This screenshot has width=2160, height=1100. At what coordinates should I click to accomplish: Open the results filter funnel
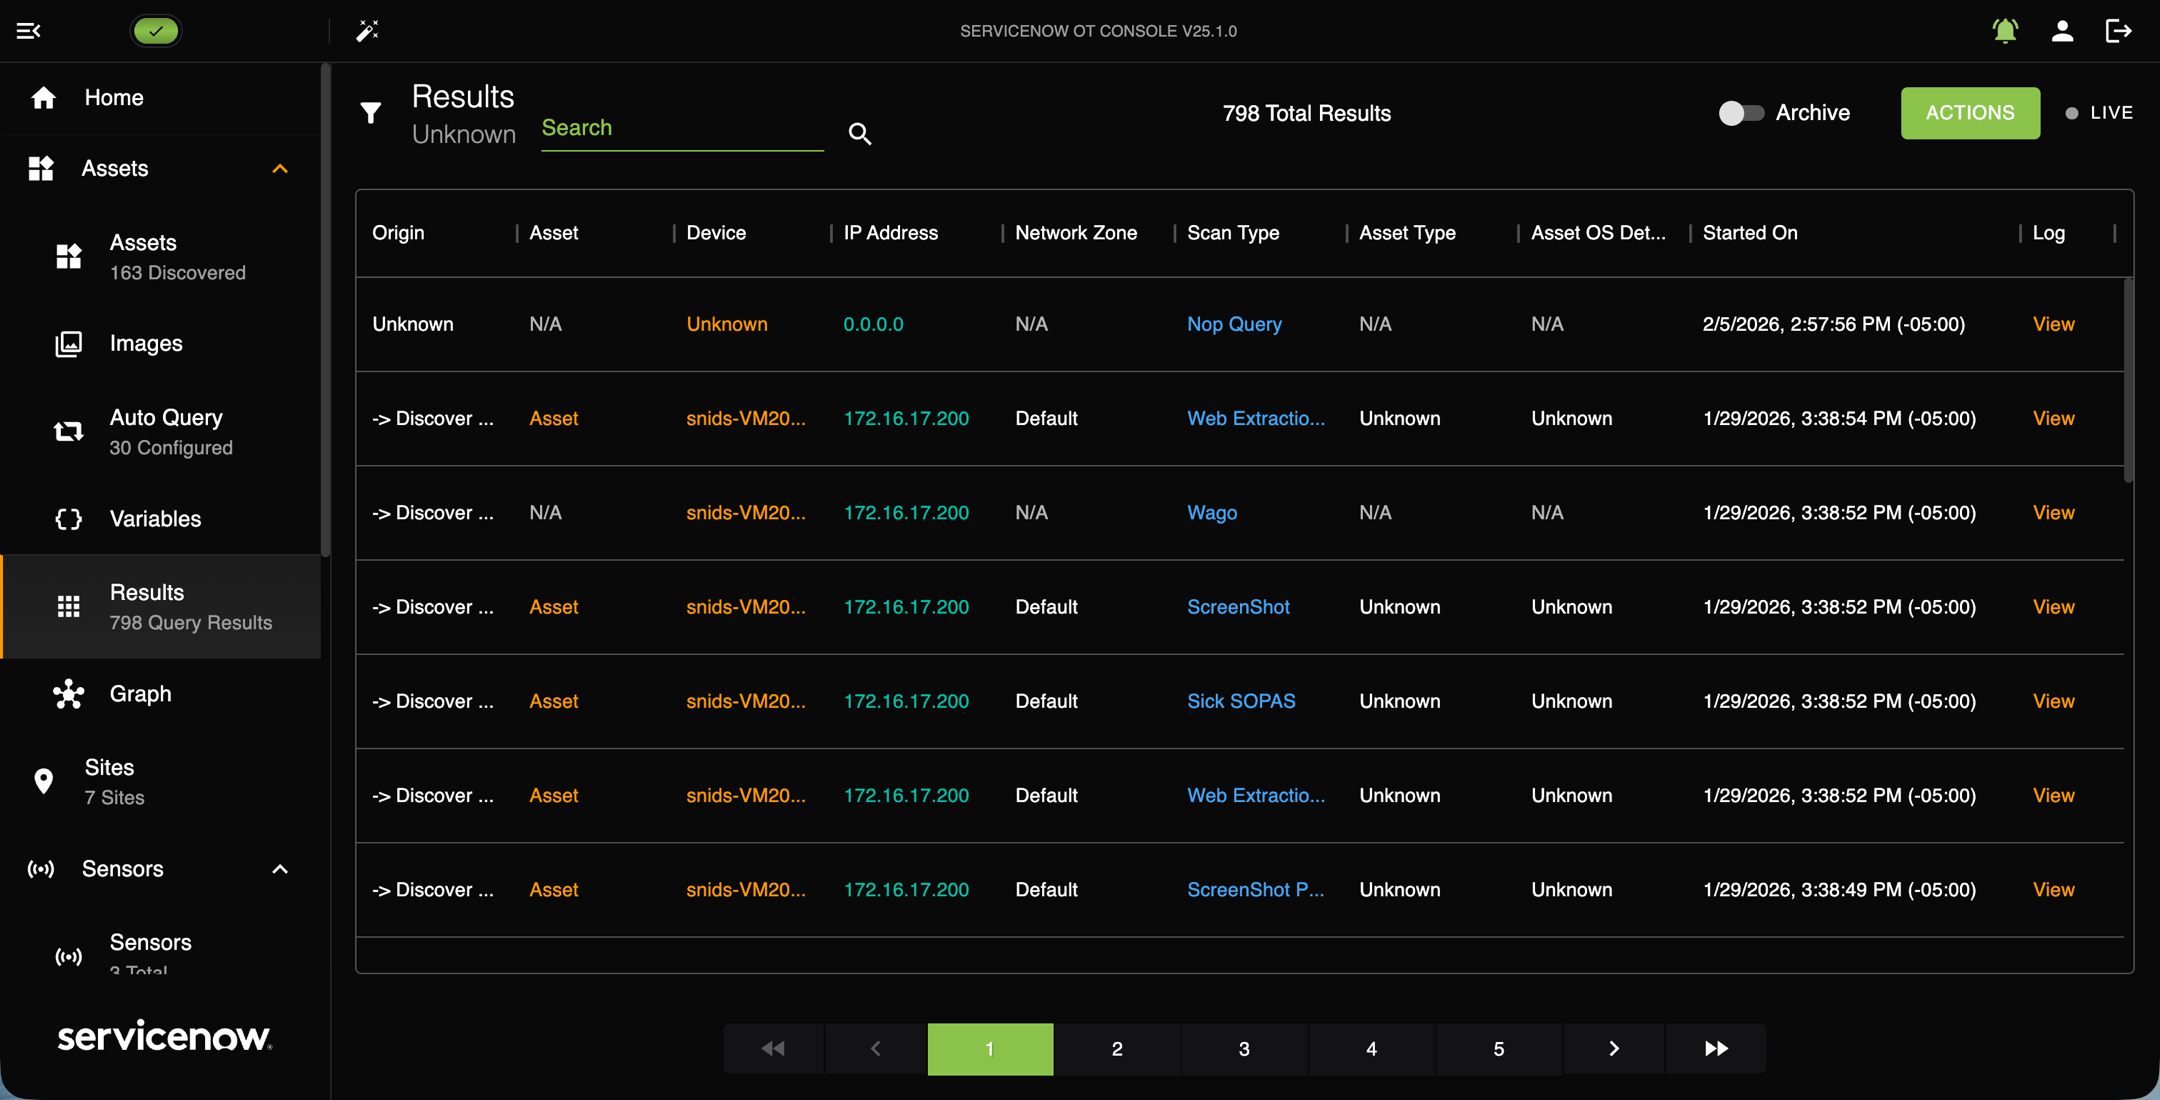click(x=371, y=113)
